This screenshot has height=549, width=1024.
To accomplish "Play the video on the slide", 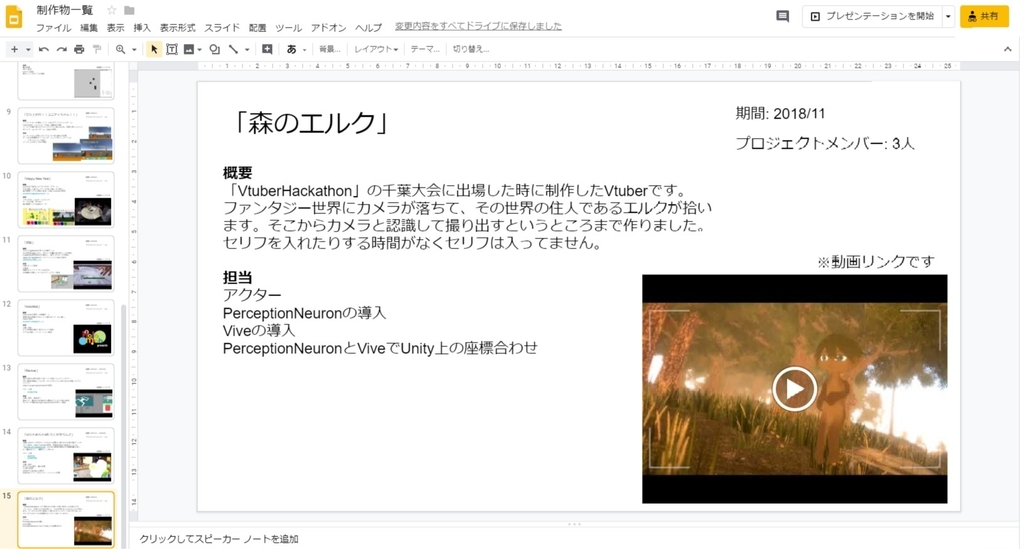I will [794, 388].
